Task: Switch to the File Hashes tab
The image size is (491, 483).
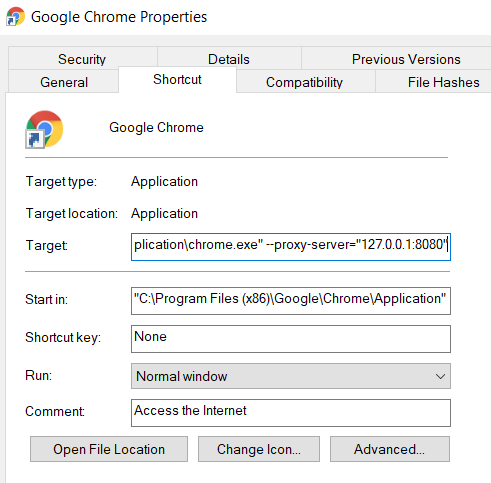Action: [443, 82]
